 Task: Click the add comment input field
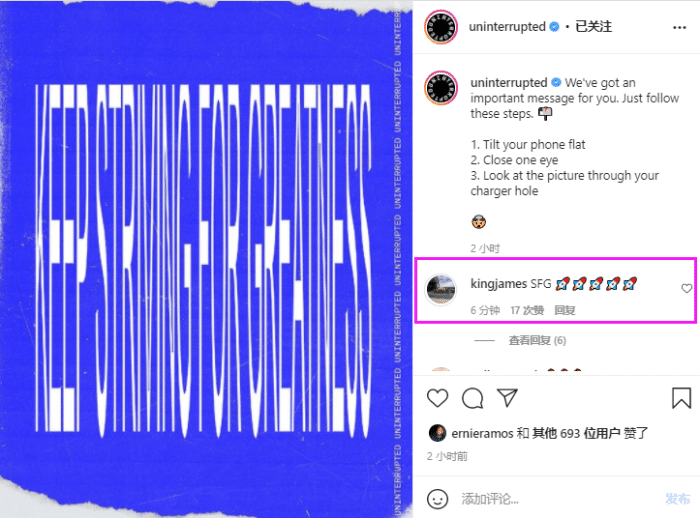(558, 498)
